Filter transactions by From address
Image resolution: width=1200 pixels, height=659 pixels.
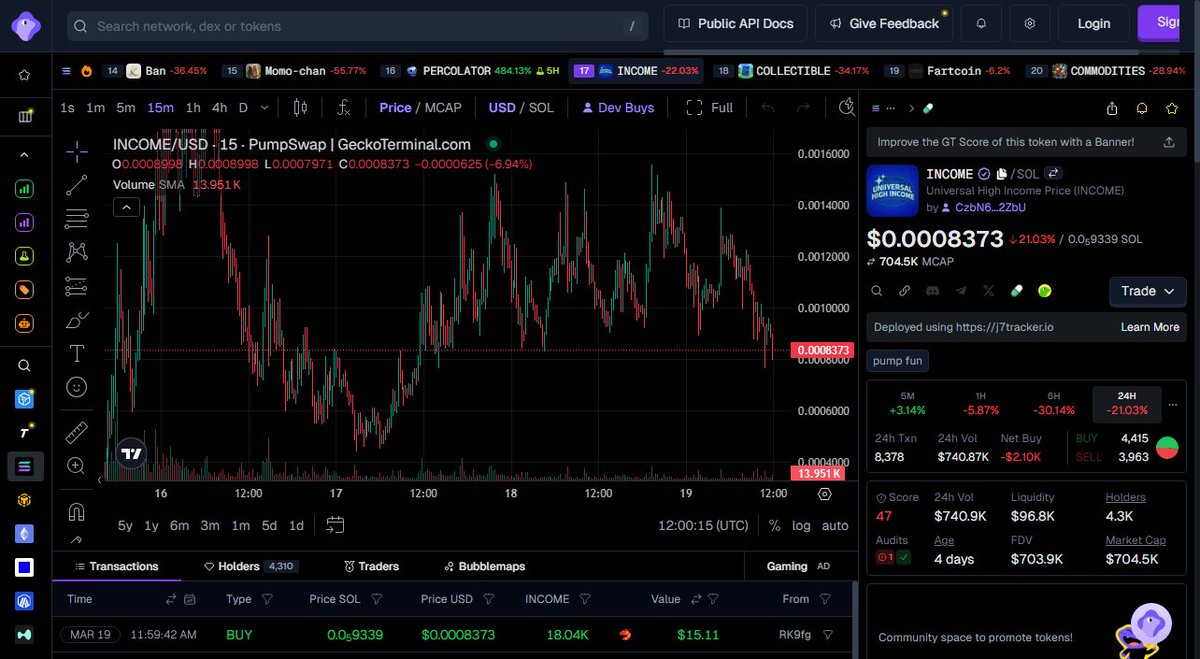[x=825, y=599]
